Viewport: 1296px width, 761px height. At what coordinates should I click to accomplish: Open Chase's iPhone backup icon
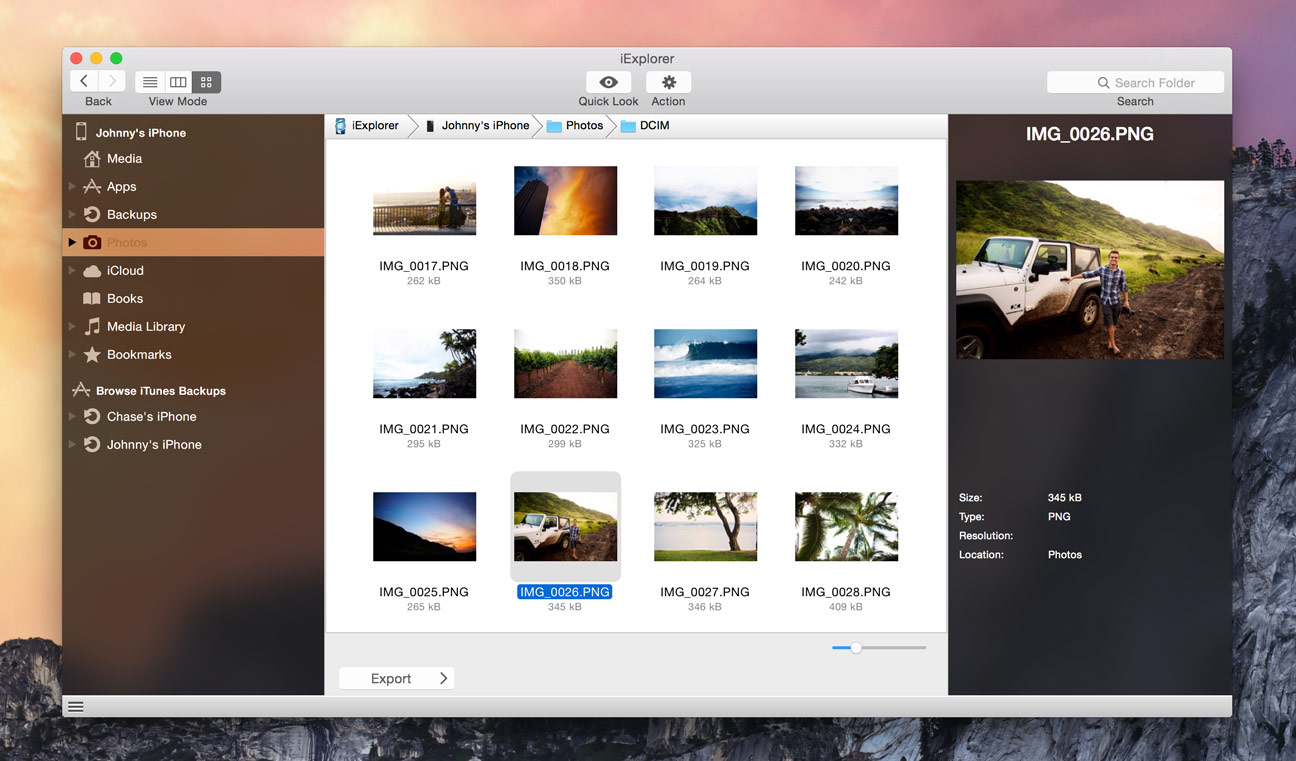pyautogui.click(x=92, y=417)
